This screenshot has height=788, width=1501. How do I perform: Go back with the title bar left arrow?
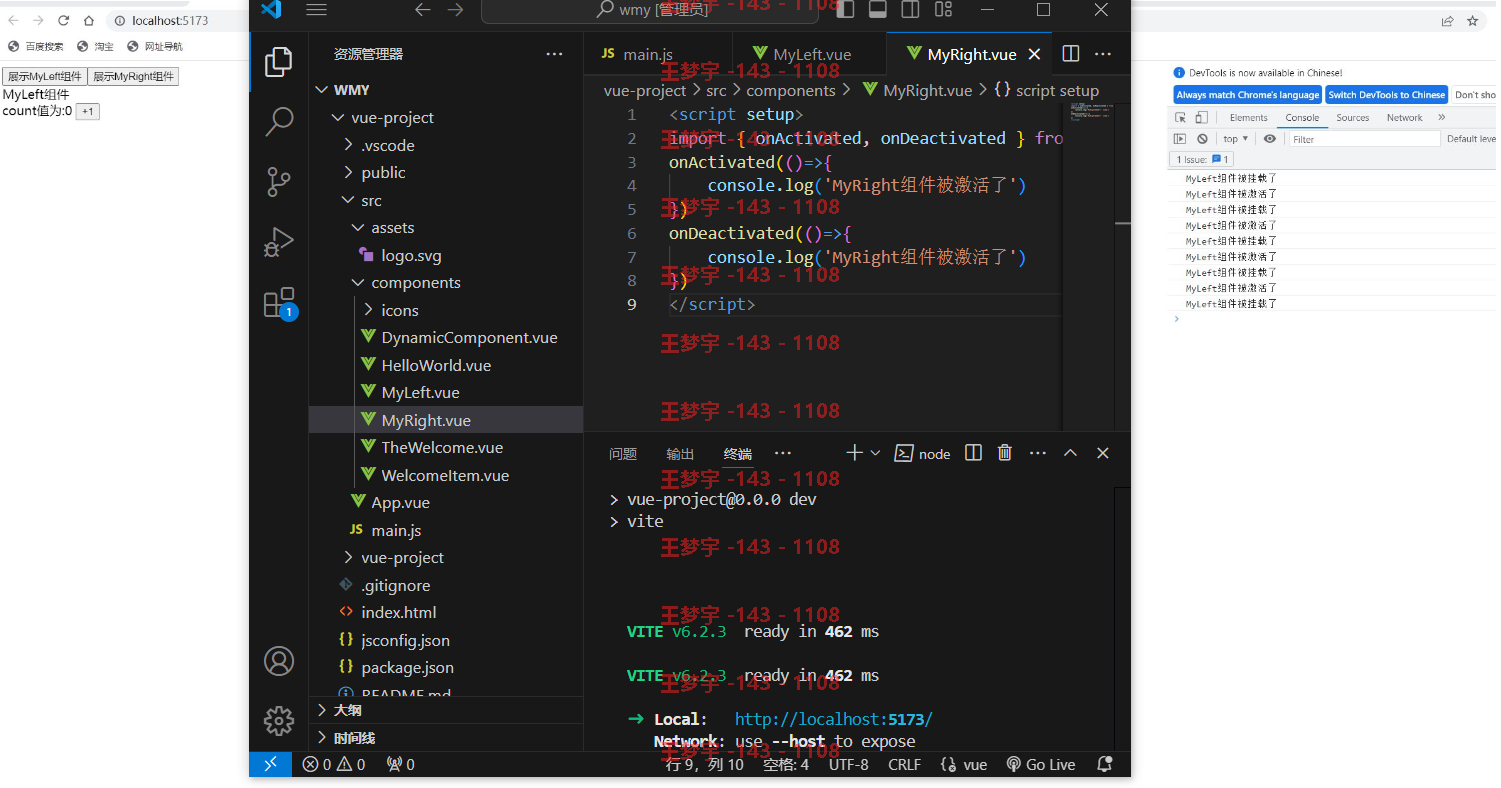pyautogui.click(x=423, y=10)
